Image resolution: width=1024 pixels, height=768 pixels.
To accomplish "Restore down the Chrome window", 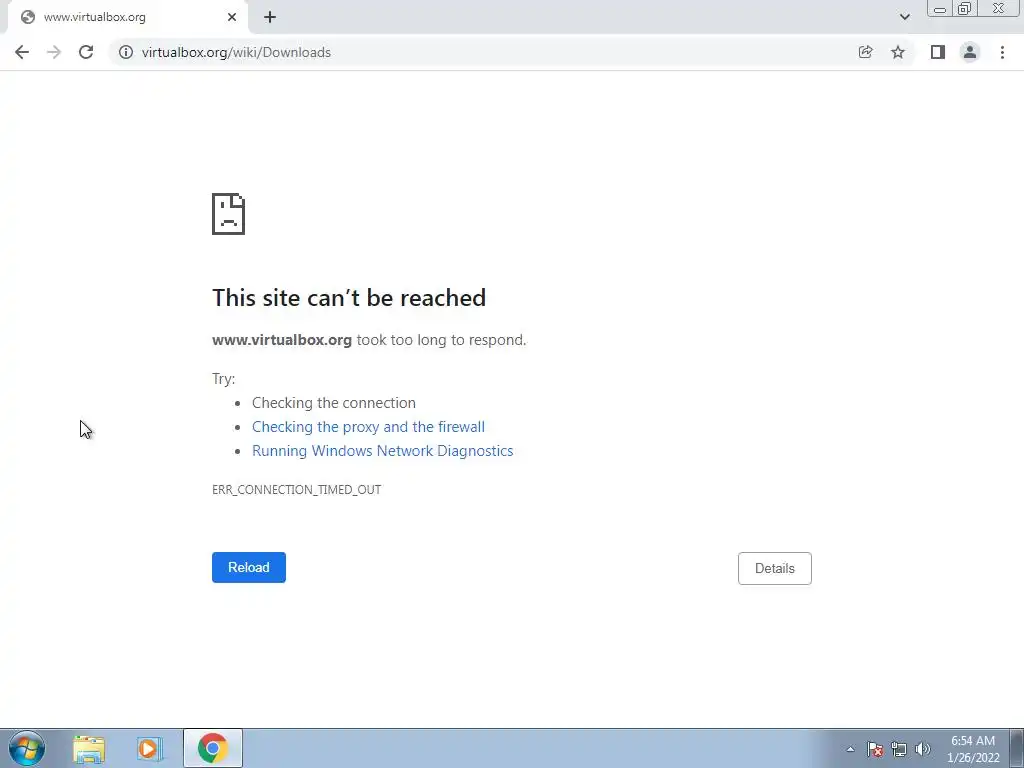I will 965,8.
